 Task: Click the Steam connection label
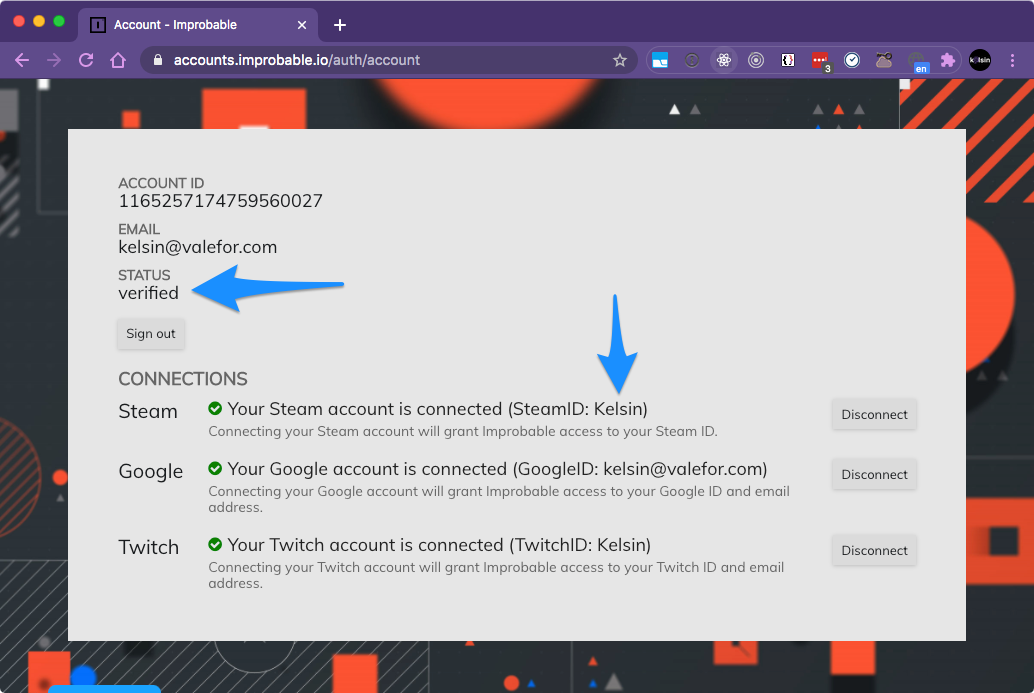pos(148,411)
